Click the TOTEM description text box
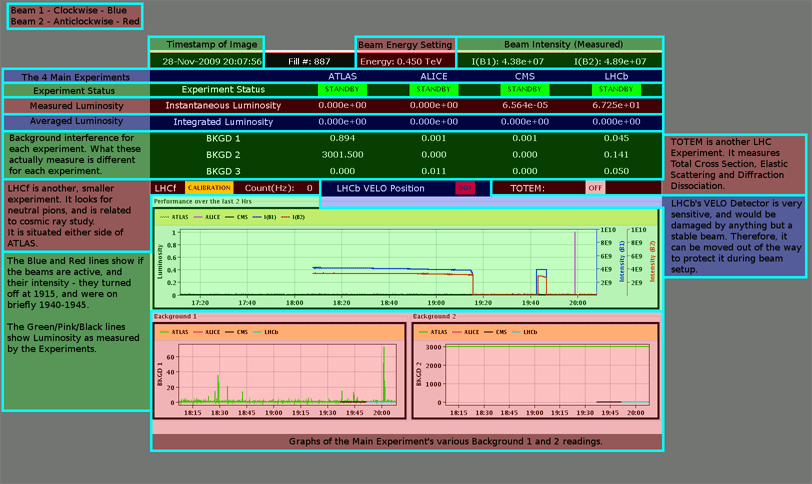Screen dimensions: 812x484 (733, 165)
